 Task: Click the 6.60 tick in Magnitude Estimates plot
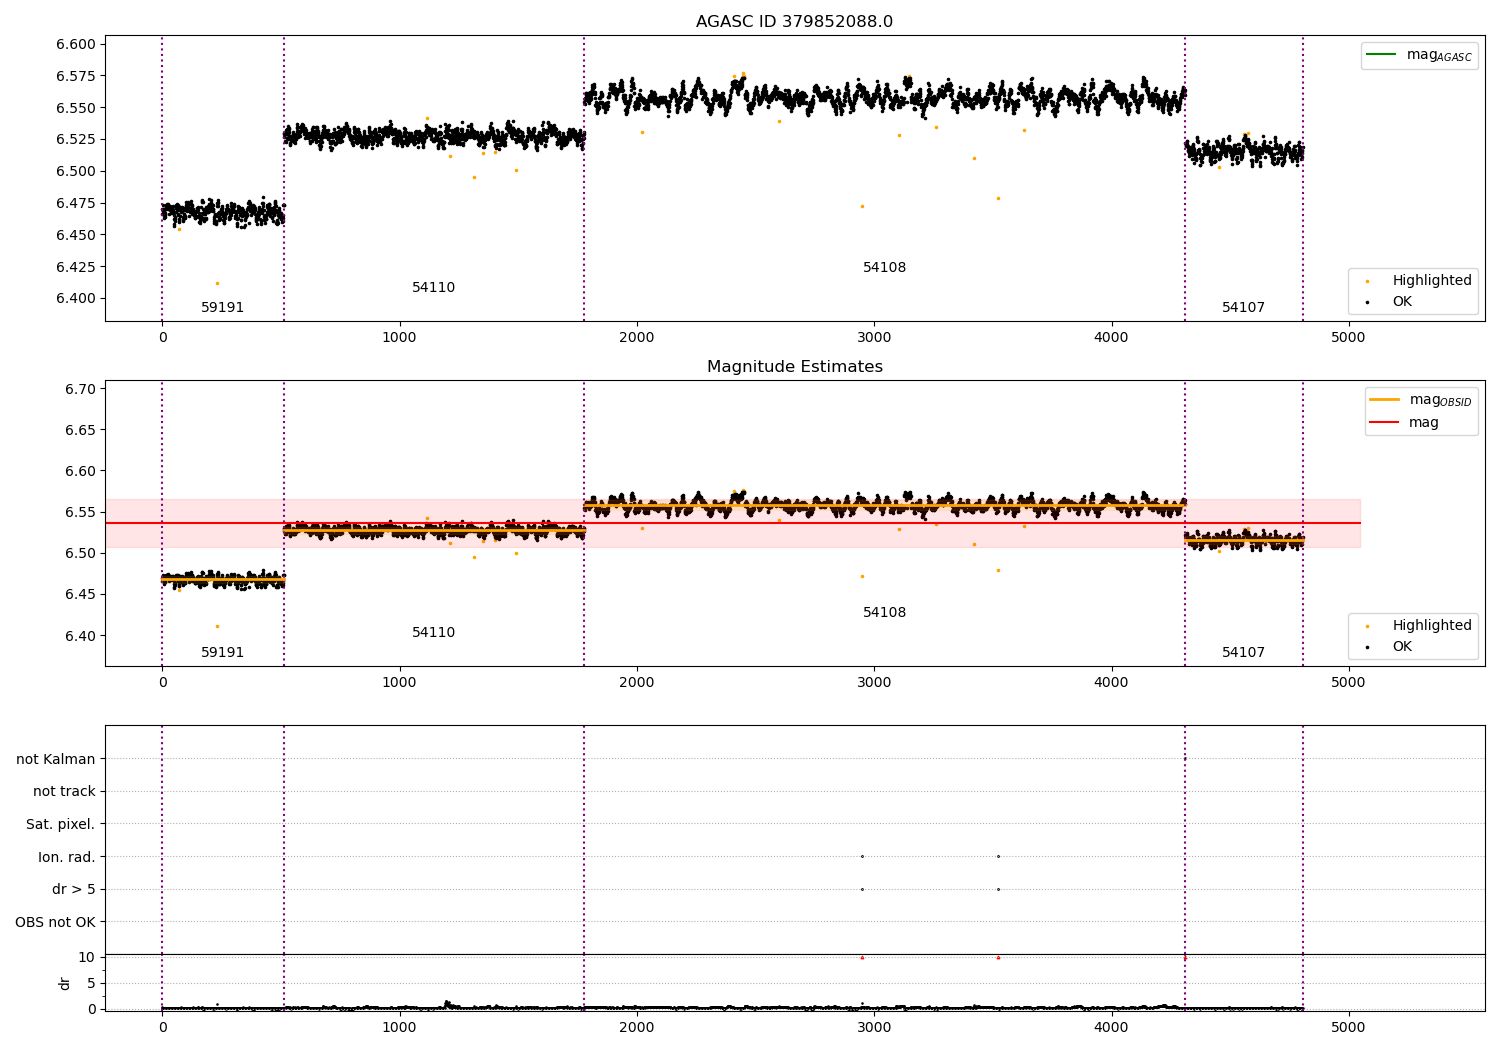(x=81, y=471)
